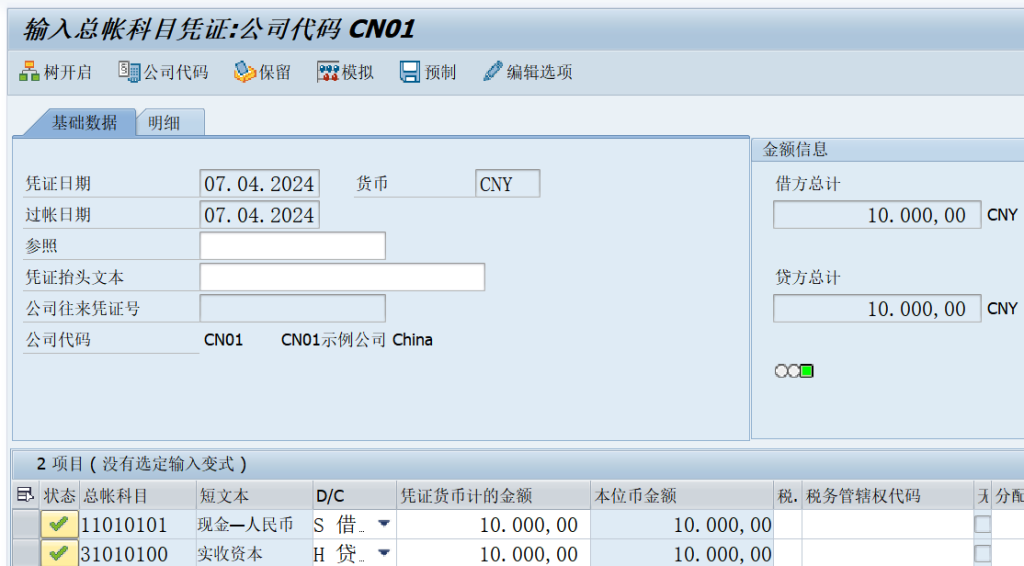Click the 本位币金额 column header

tap(682, 495)
